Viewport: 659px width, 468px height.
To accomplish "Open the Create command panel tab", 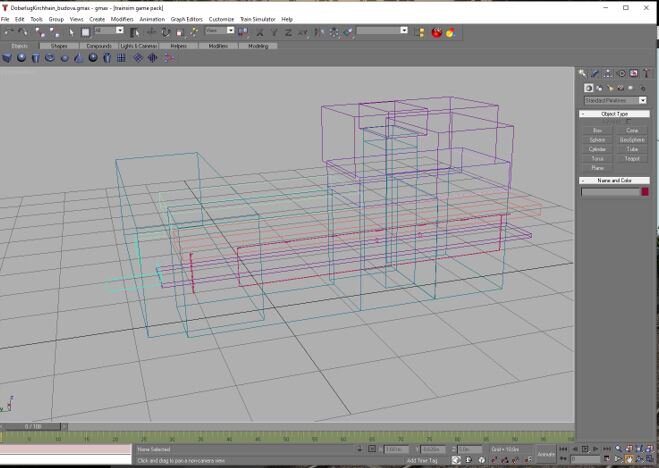I will [582, 74].
